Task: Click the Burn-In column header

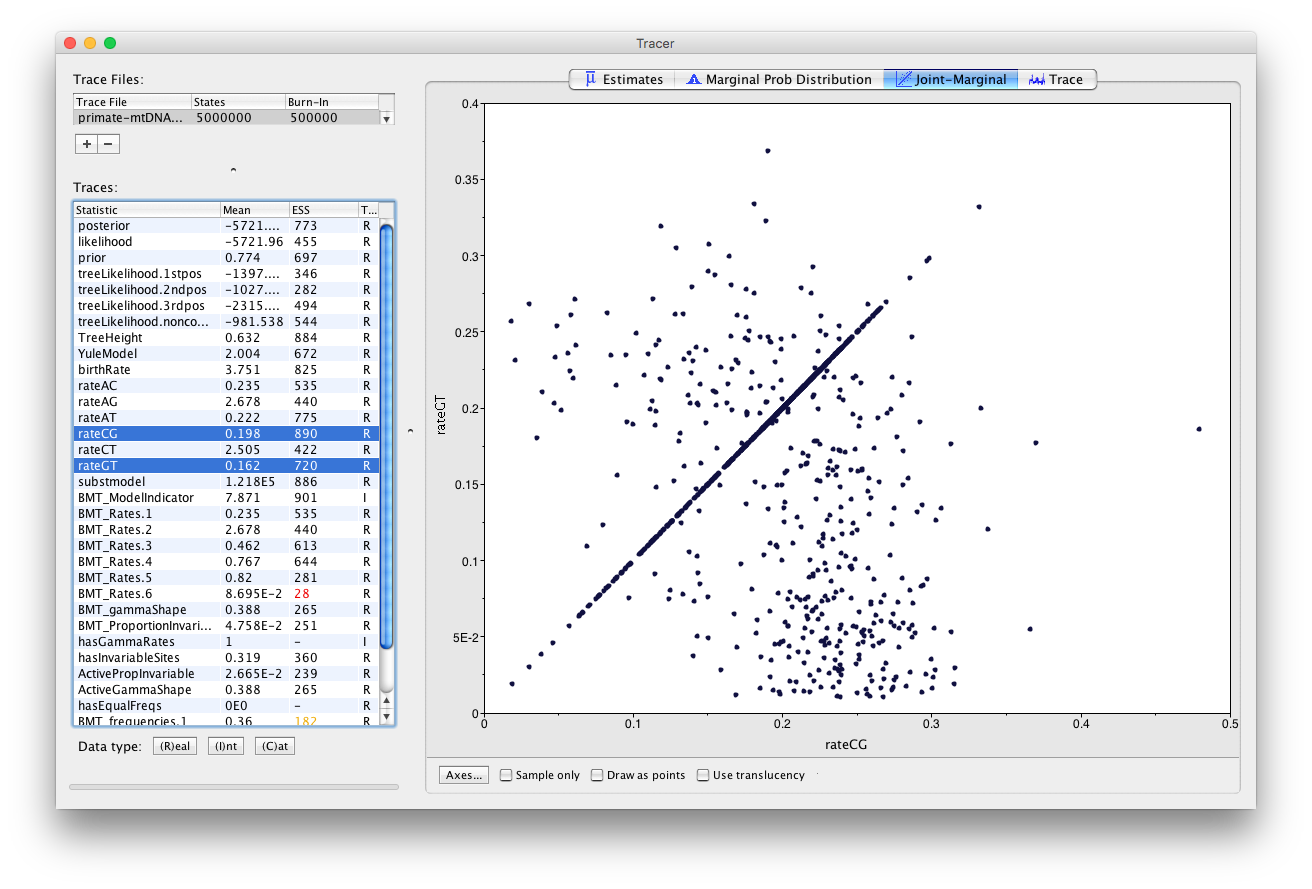Action: [x=332, y=102]
